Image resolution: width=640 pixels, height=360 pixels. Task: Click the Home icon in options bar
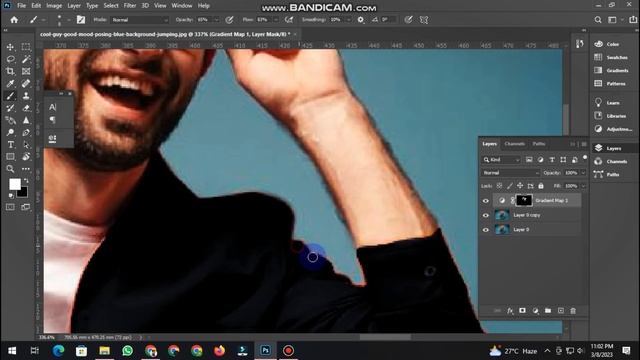(14, 20)
